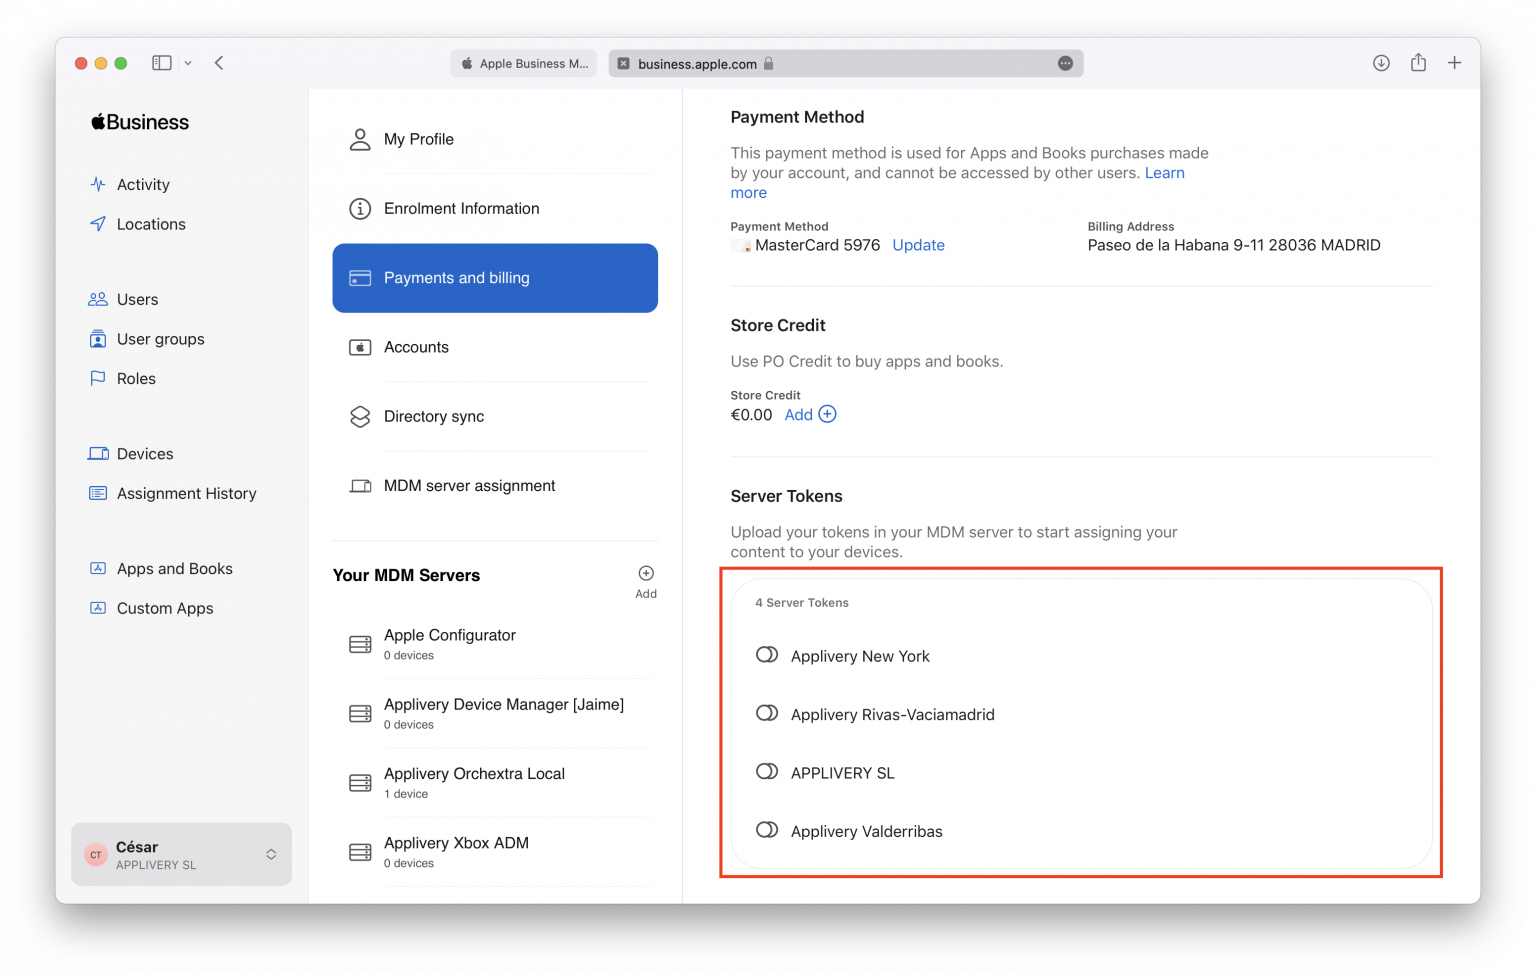Toggle the Safari sidebar icon
Image resolution: width=1536 pixels, height=977 pixels.
[162, 63]
